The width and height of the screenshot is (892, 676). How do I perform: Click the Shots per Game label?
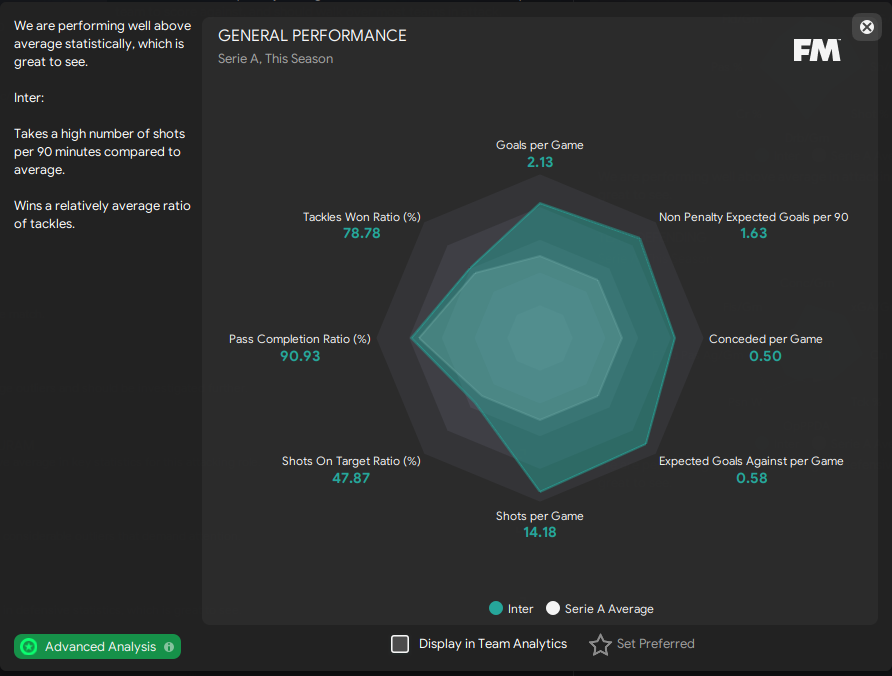tap(540, 516)
